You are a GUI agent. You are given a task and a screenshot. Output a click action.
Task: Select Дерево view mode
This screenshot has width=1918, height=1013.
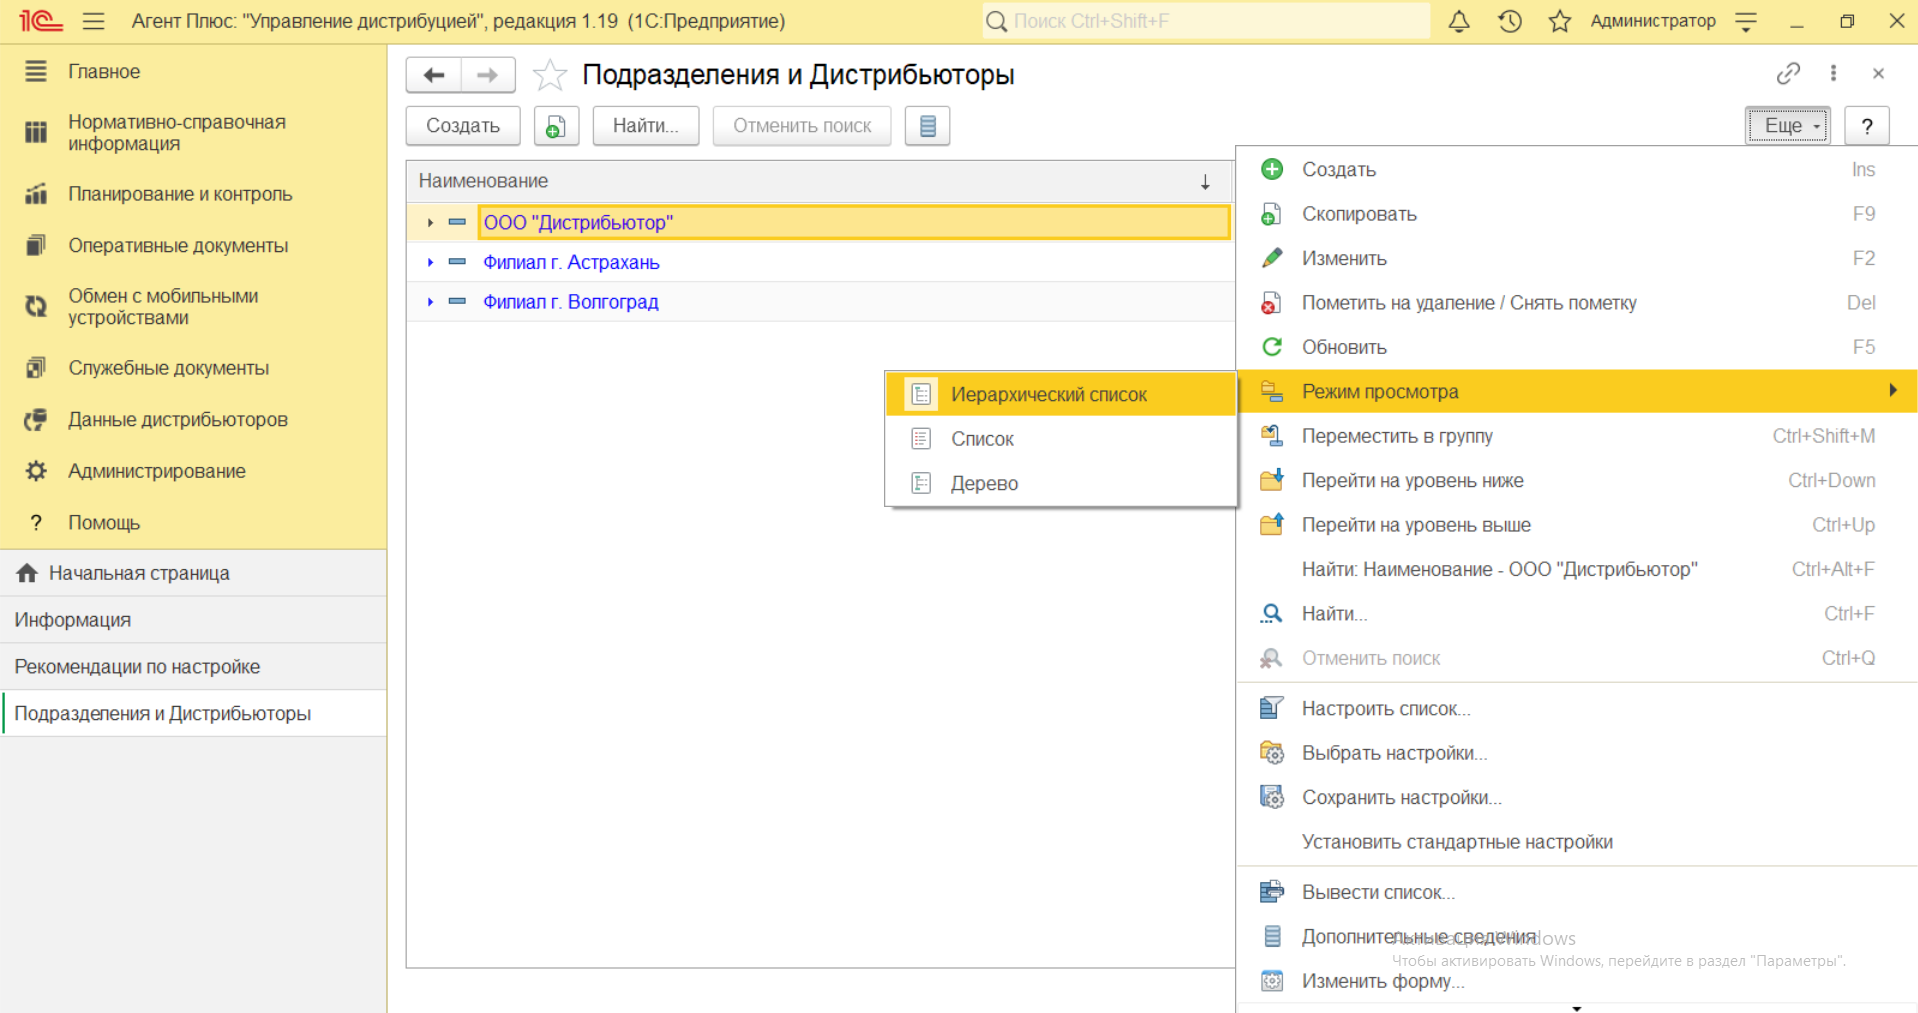(984, 483)
